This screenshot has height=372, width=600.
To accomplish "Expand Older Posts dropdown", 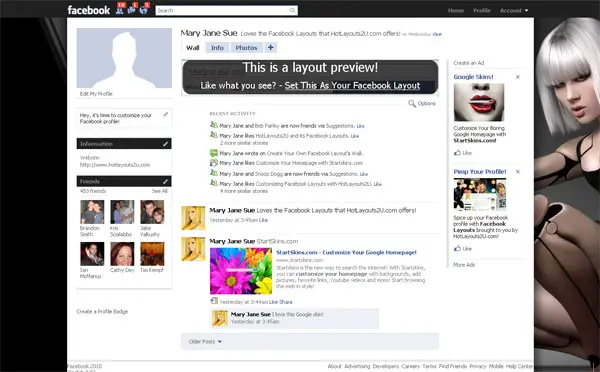I will click(x=205, y=341).
